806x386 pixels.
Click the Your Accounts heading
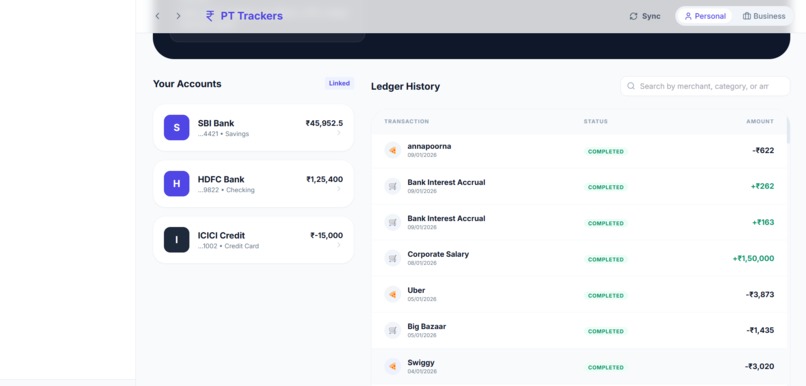[x=187, y=84]
